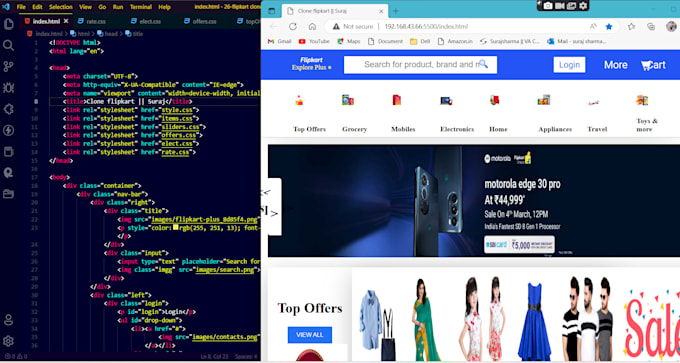Screen dimensions: 680x363
Task: Open the VS Code Explorer view
Action: (8, 24)
